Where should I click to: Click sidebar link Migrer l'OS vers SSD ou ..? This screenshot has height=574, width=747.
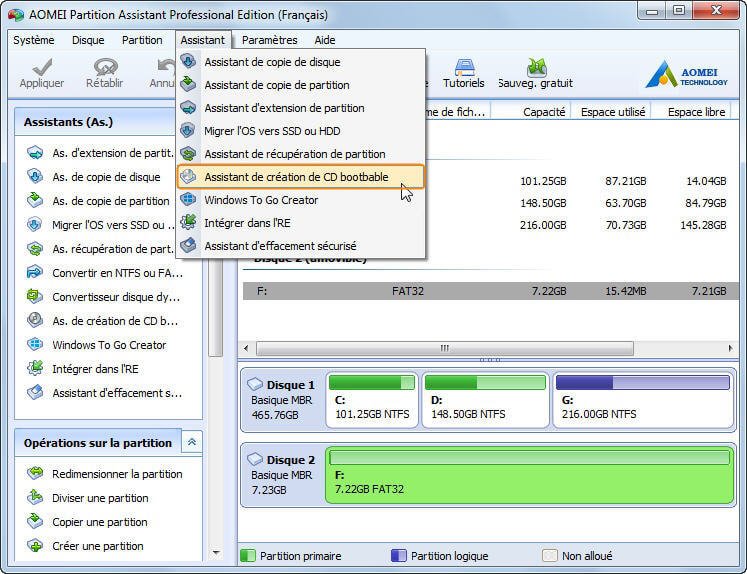tap(113, 225)
